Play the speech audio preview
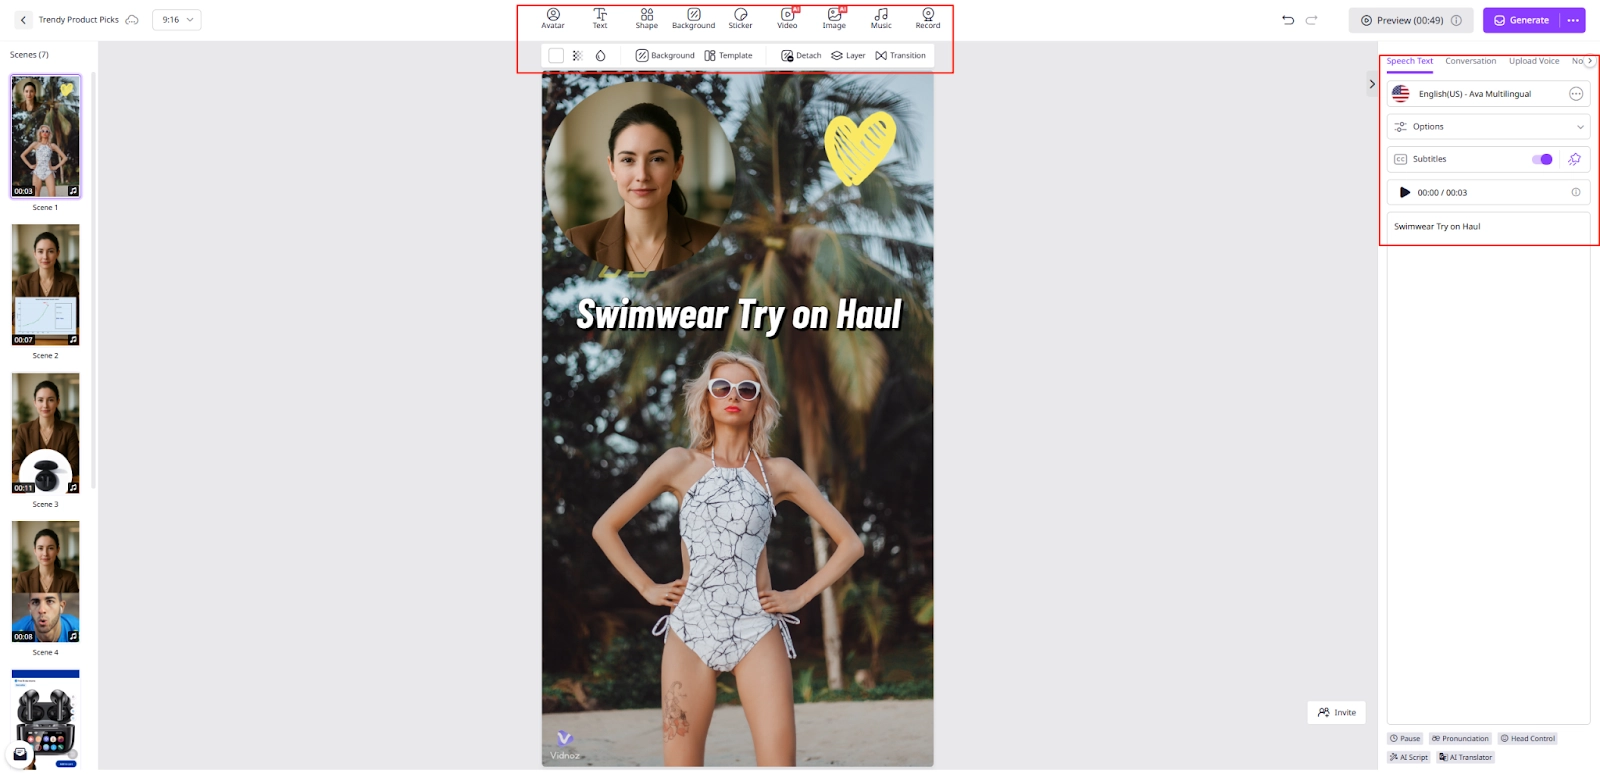The height and width of the screenshot is (774, 1600). point(1404,193)
